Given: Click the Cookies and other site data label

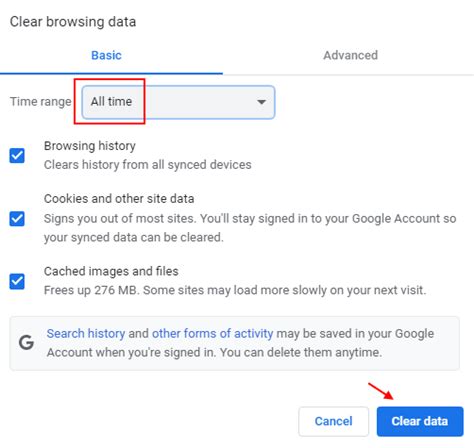Looking at the screenshot, I should (119, 199).
